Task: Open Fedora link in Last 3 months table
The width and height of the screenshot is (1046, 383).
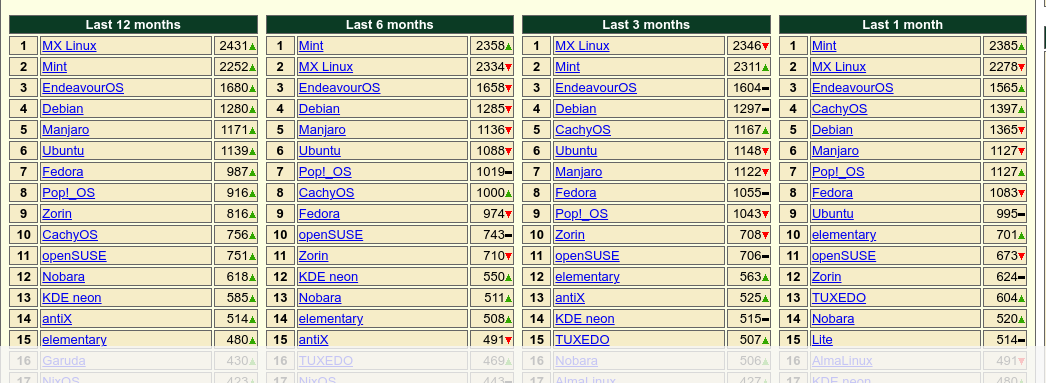Action: tap(576, 193)
